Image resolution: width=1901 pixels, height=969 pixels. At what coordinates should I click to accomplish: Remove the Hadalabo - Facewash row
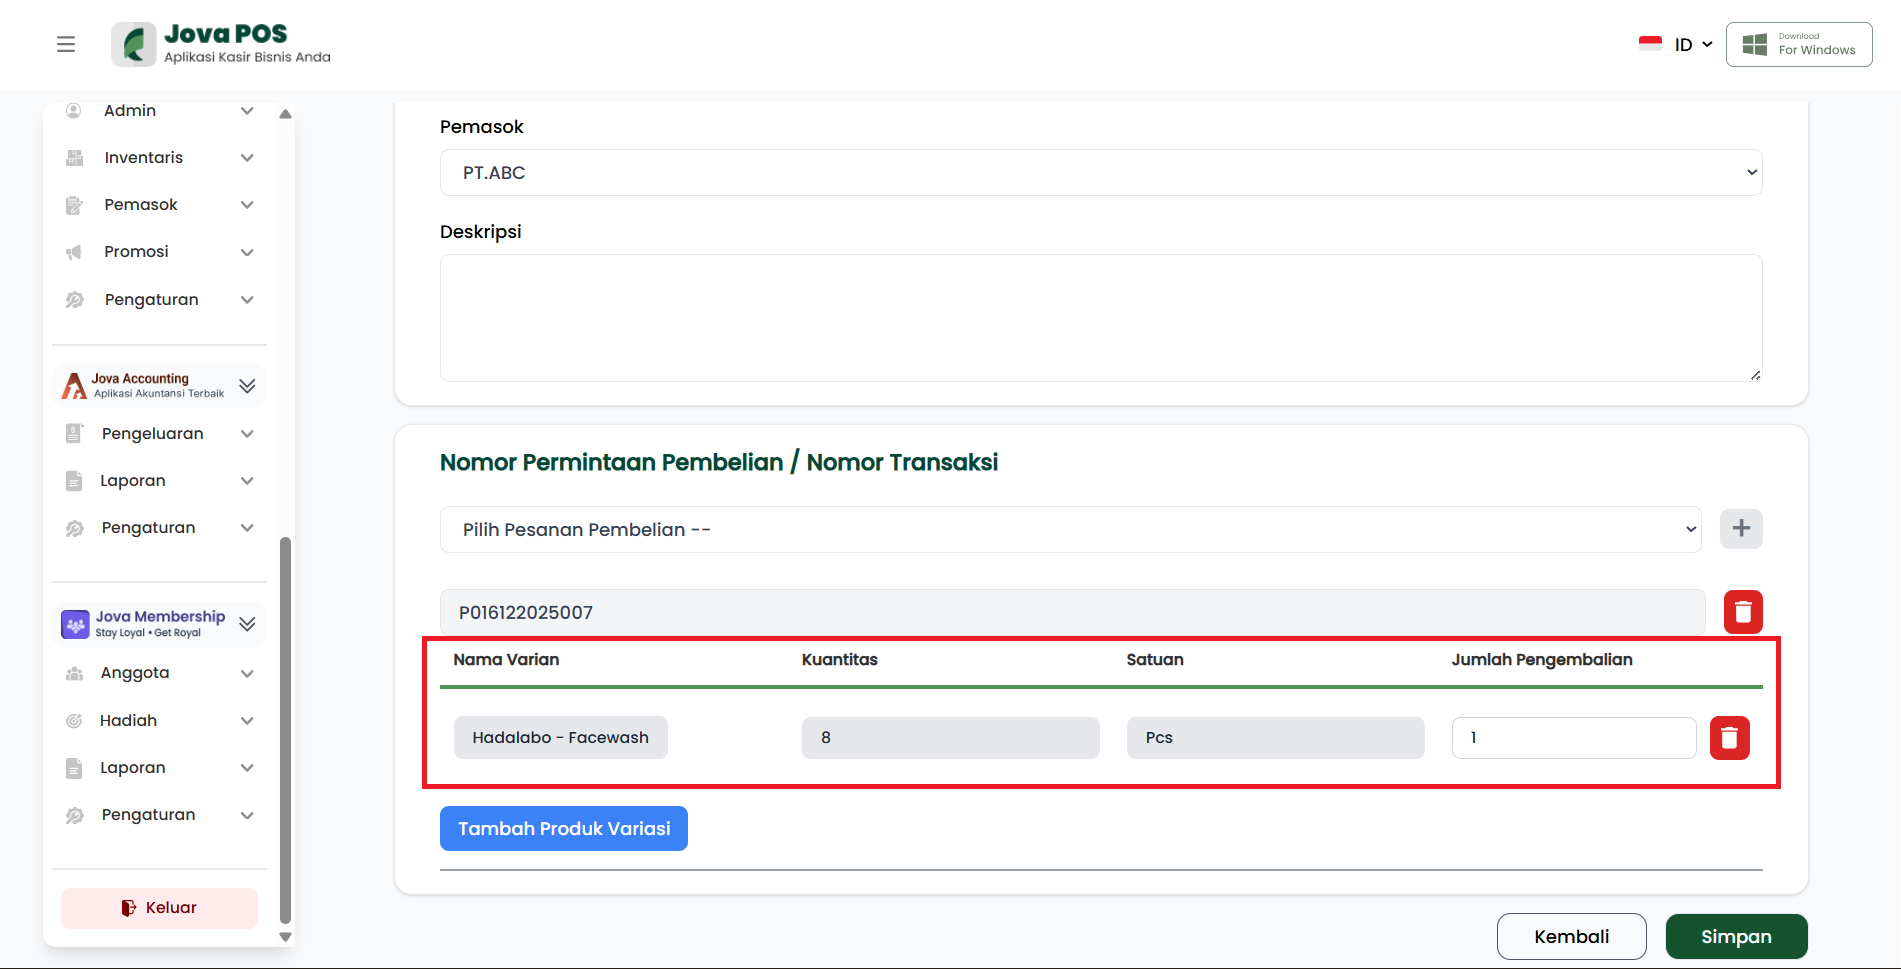pyautogui.click(x=1729, y=738)
